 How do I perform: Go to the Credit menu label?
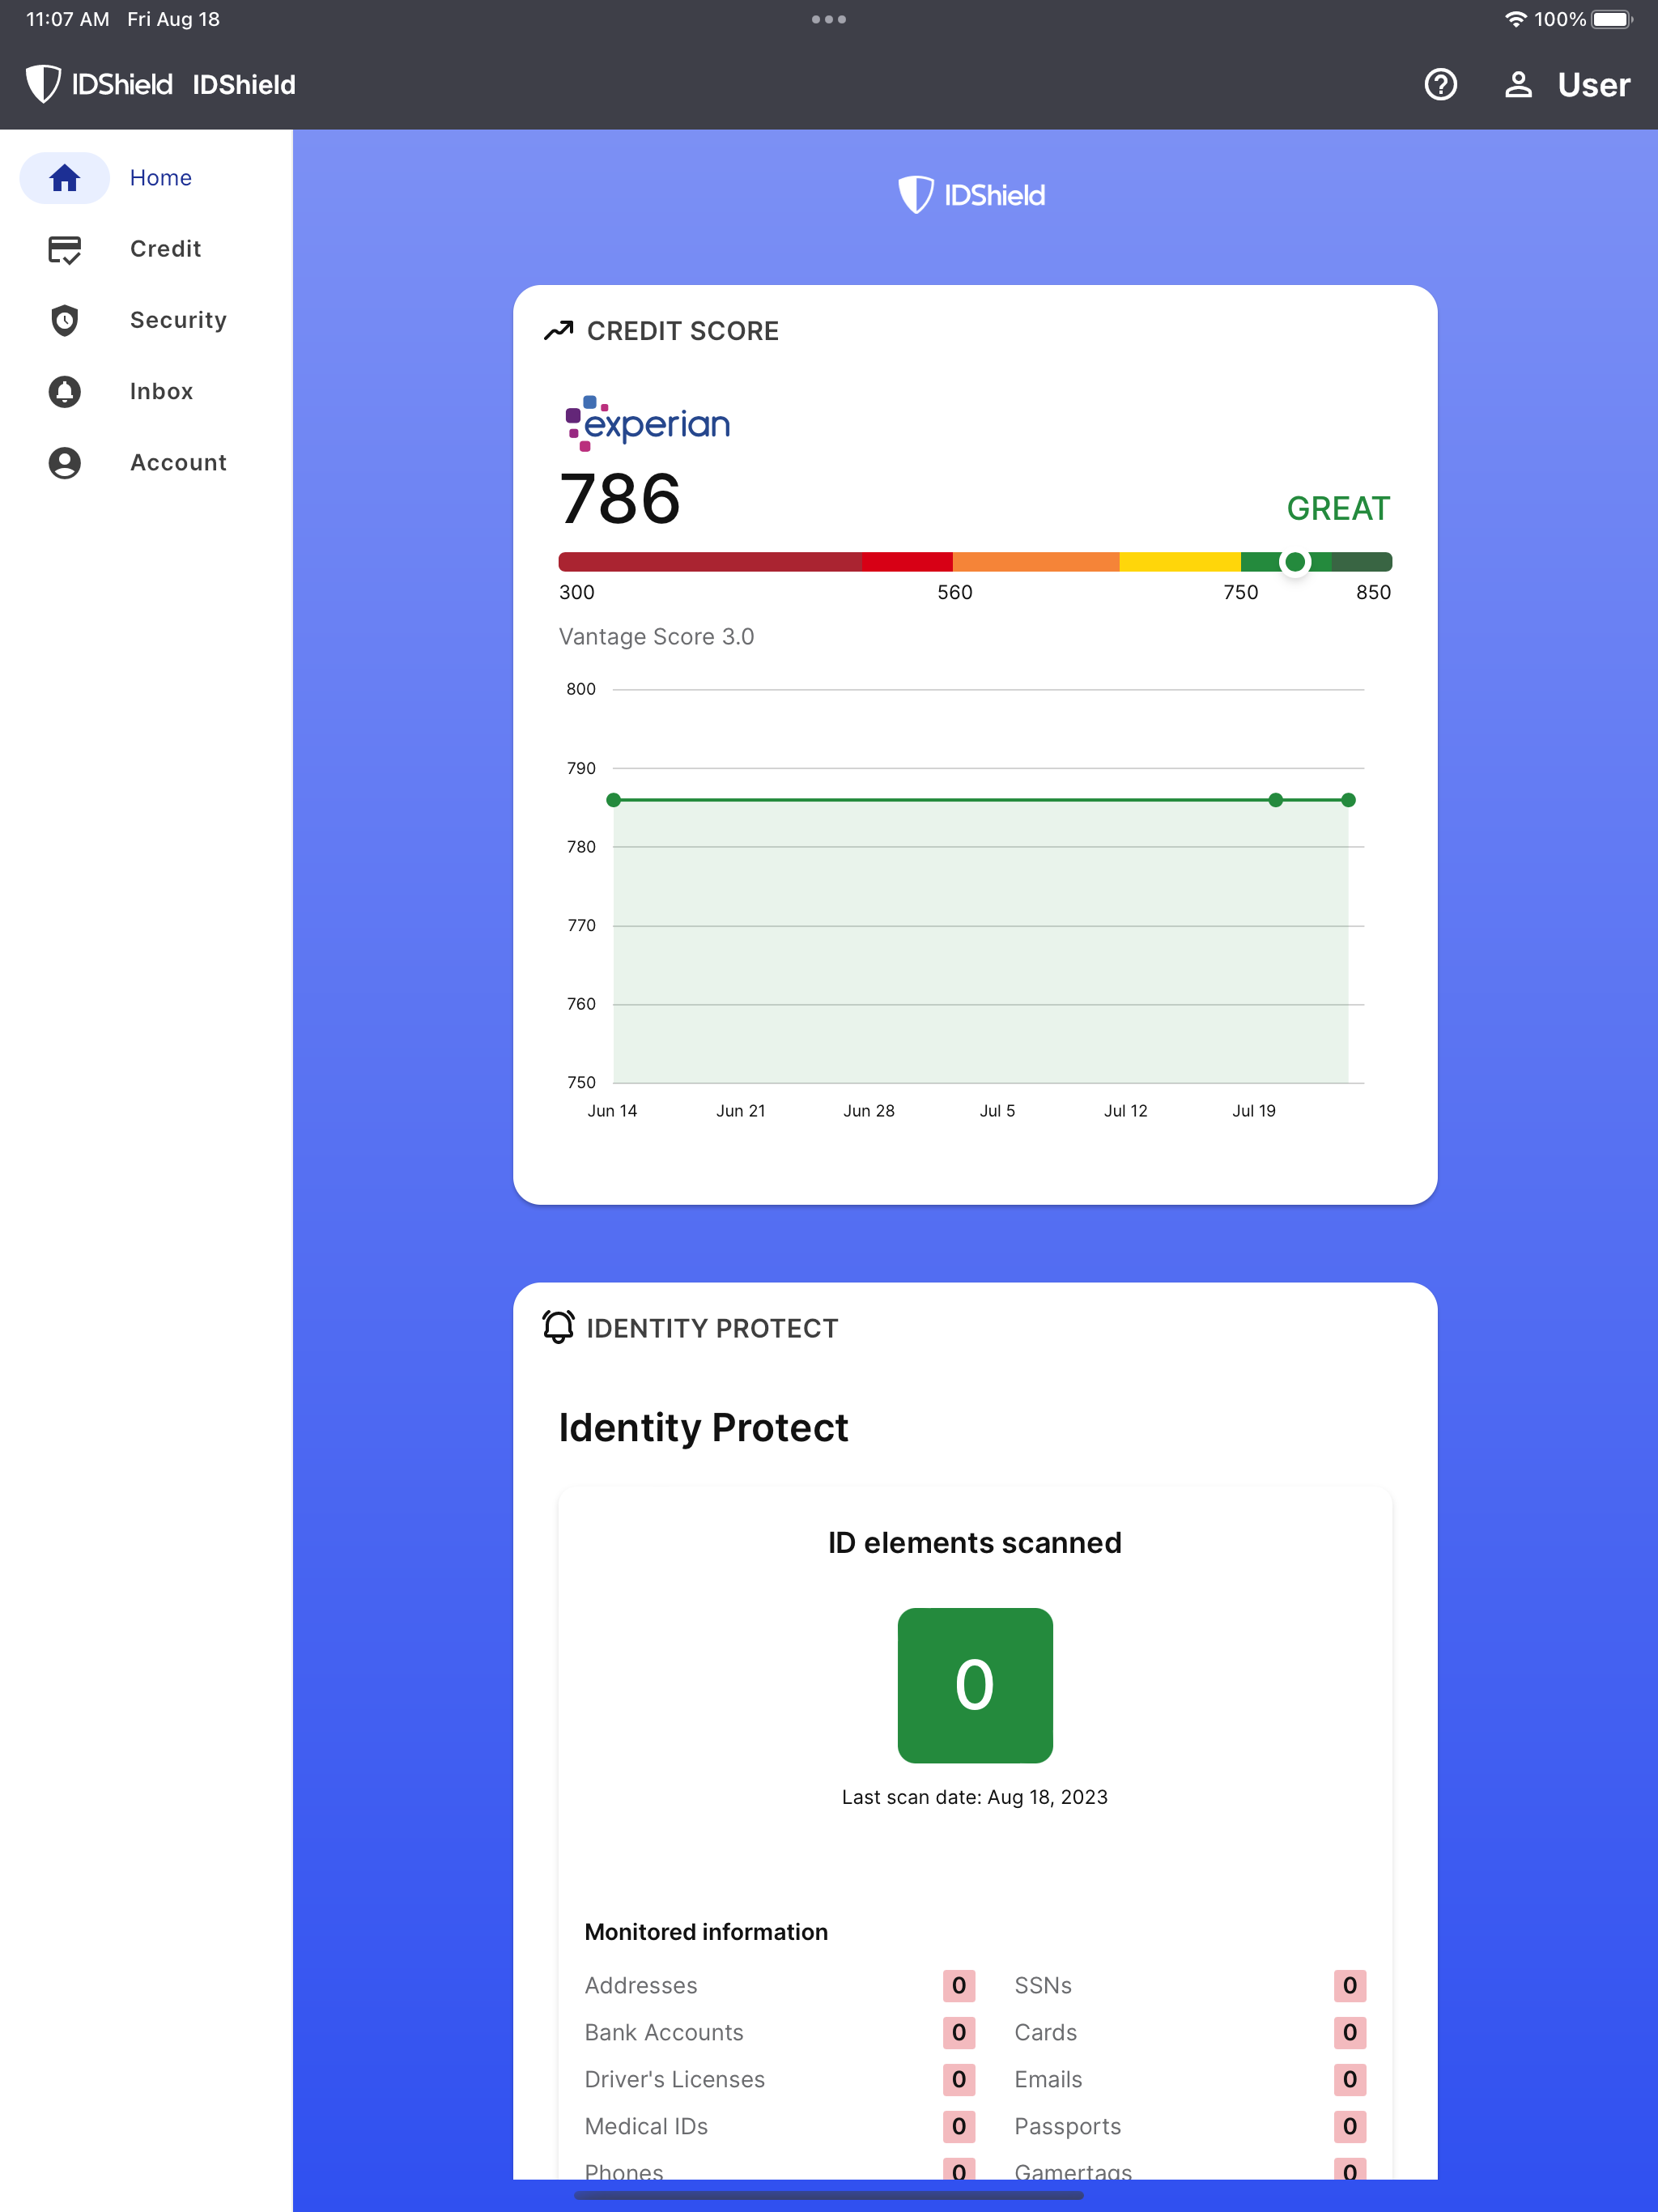166,249
